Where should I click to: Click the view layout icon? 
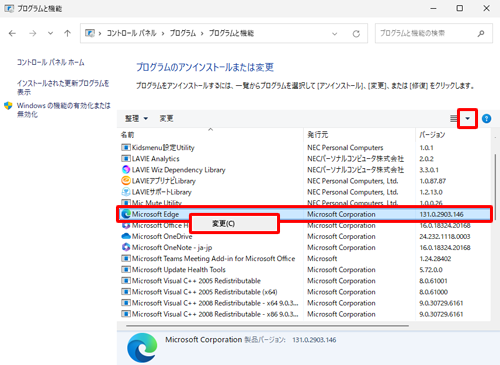(454, 118)
